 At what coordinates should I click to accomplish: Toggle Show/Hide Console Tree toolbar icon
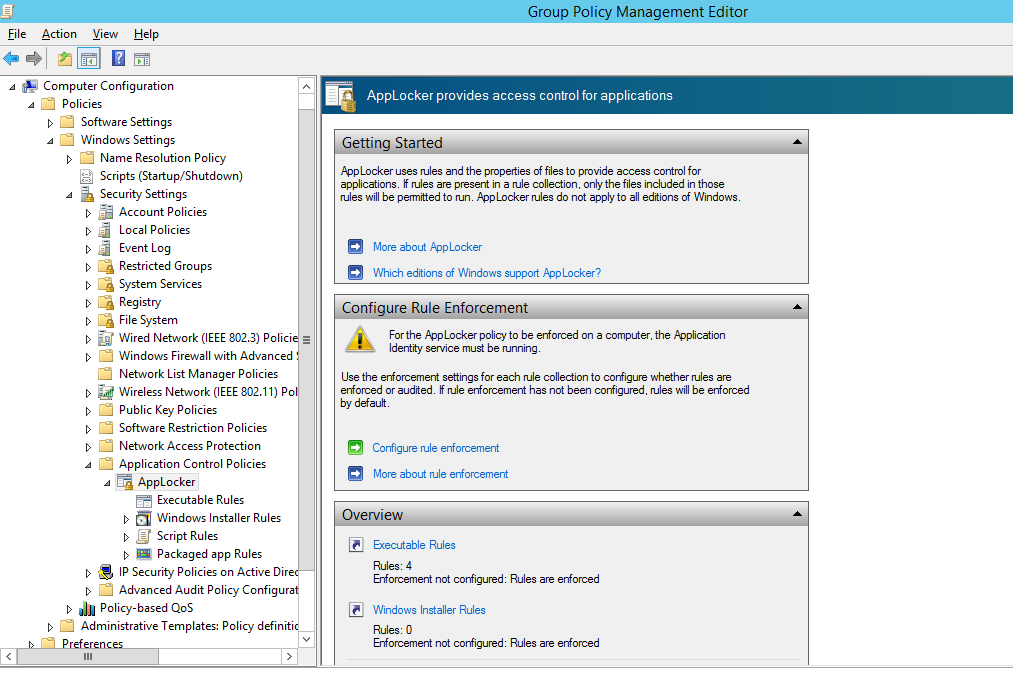click(89, 59)
